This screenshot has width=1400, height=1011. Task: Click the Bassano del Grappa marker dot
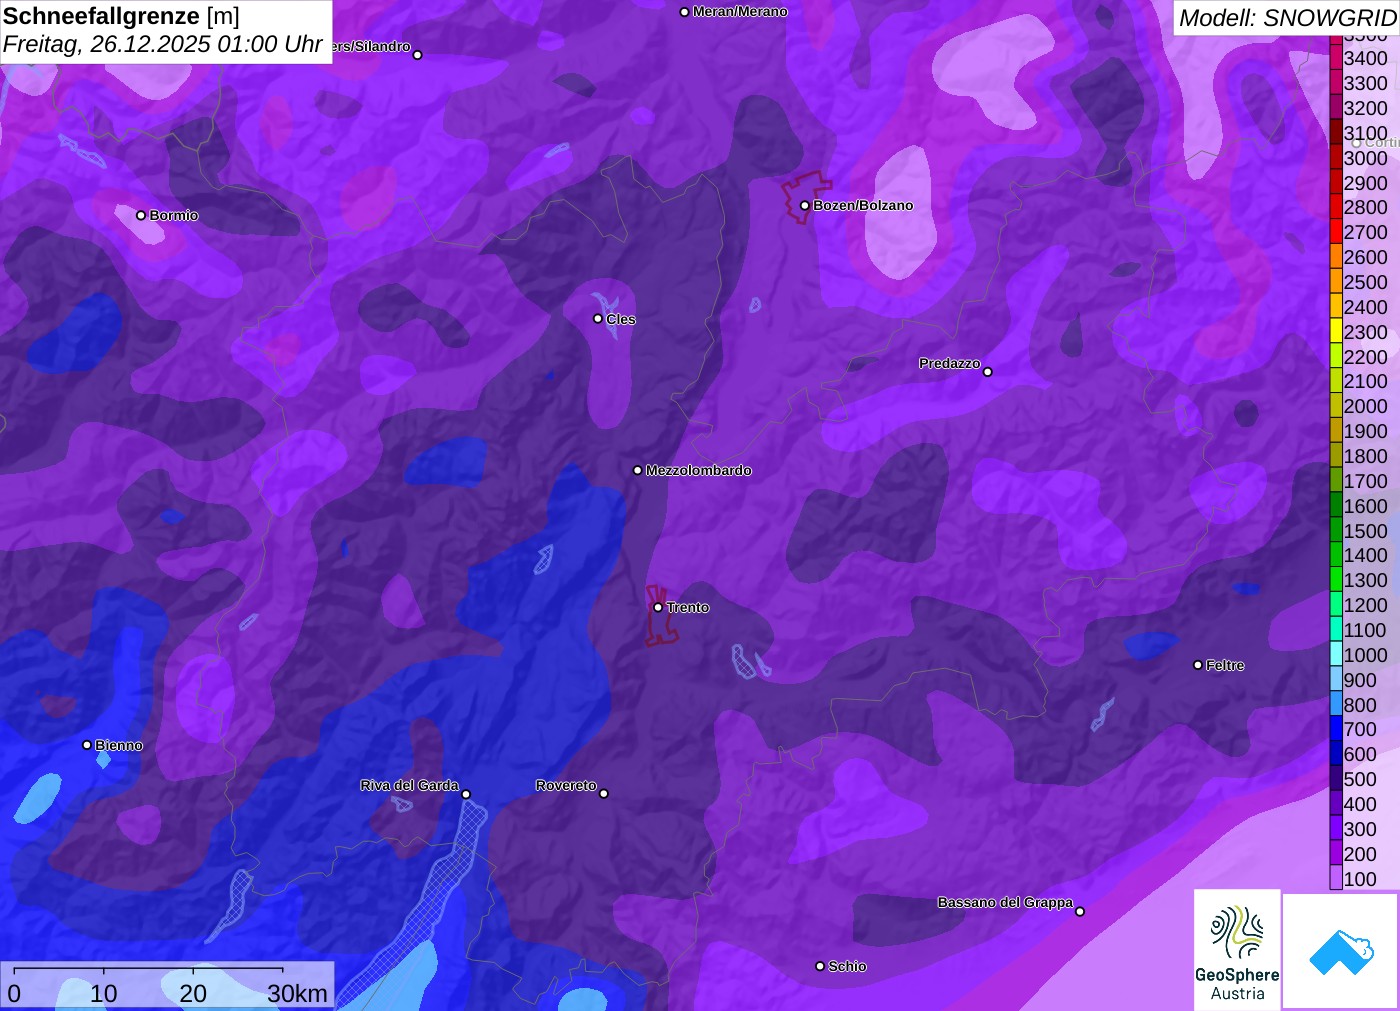1080,911
